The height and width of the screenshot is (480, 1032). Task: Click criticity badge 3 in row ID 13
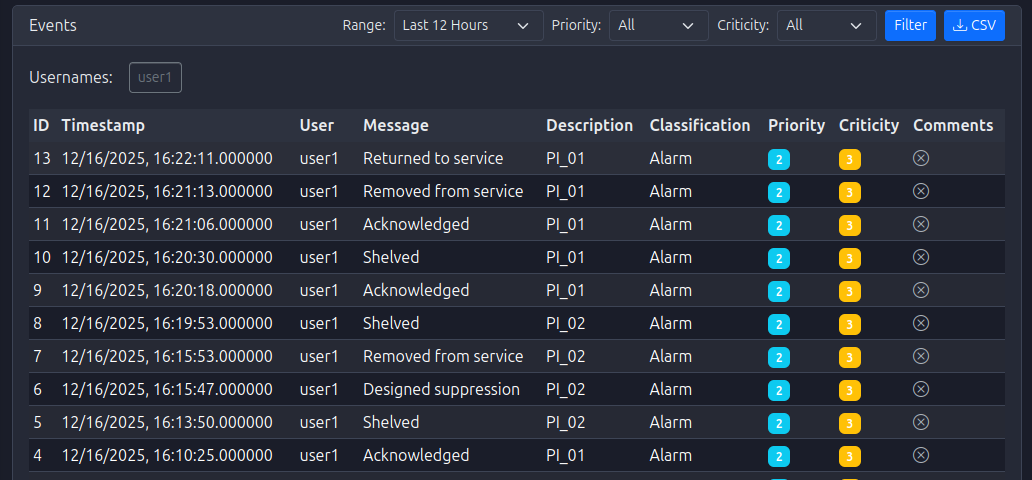(849, 160)
